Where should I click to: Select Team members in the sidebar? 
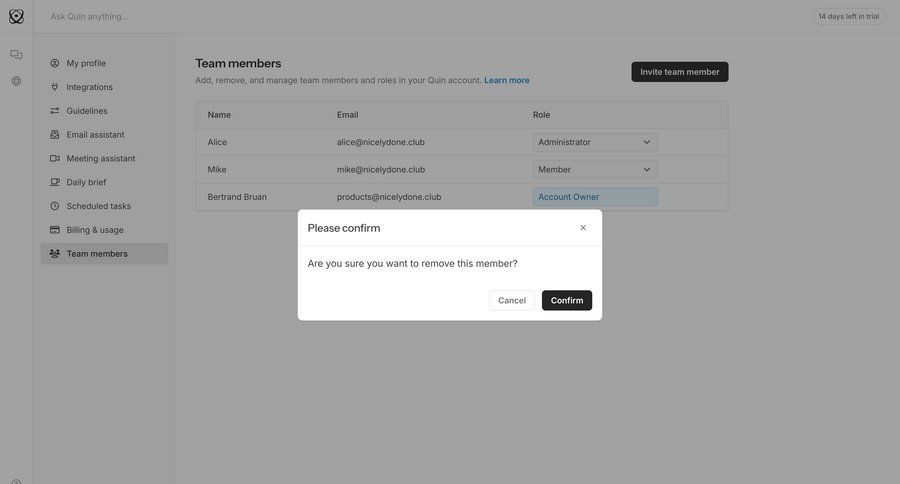tap(97, 254)
